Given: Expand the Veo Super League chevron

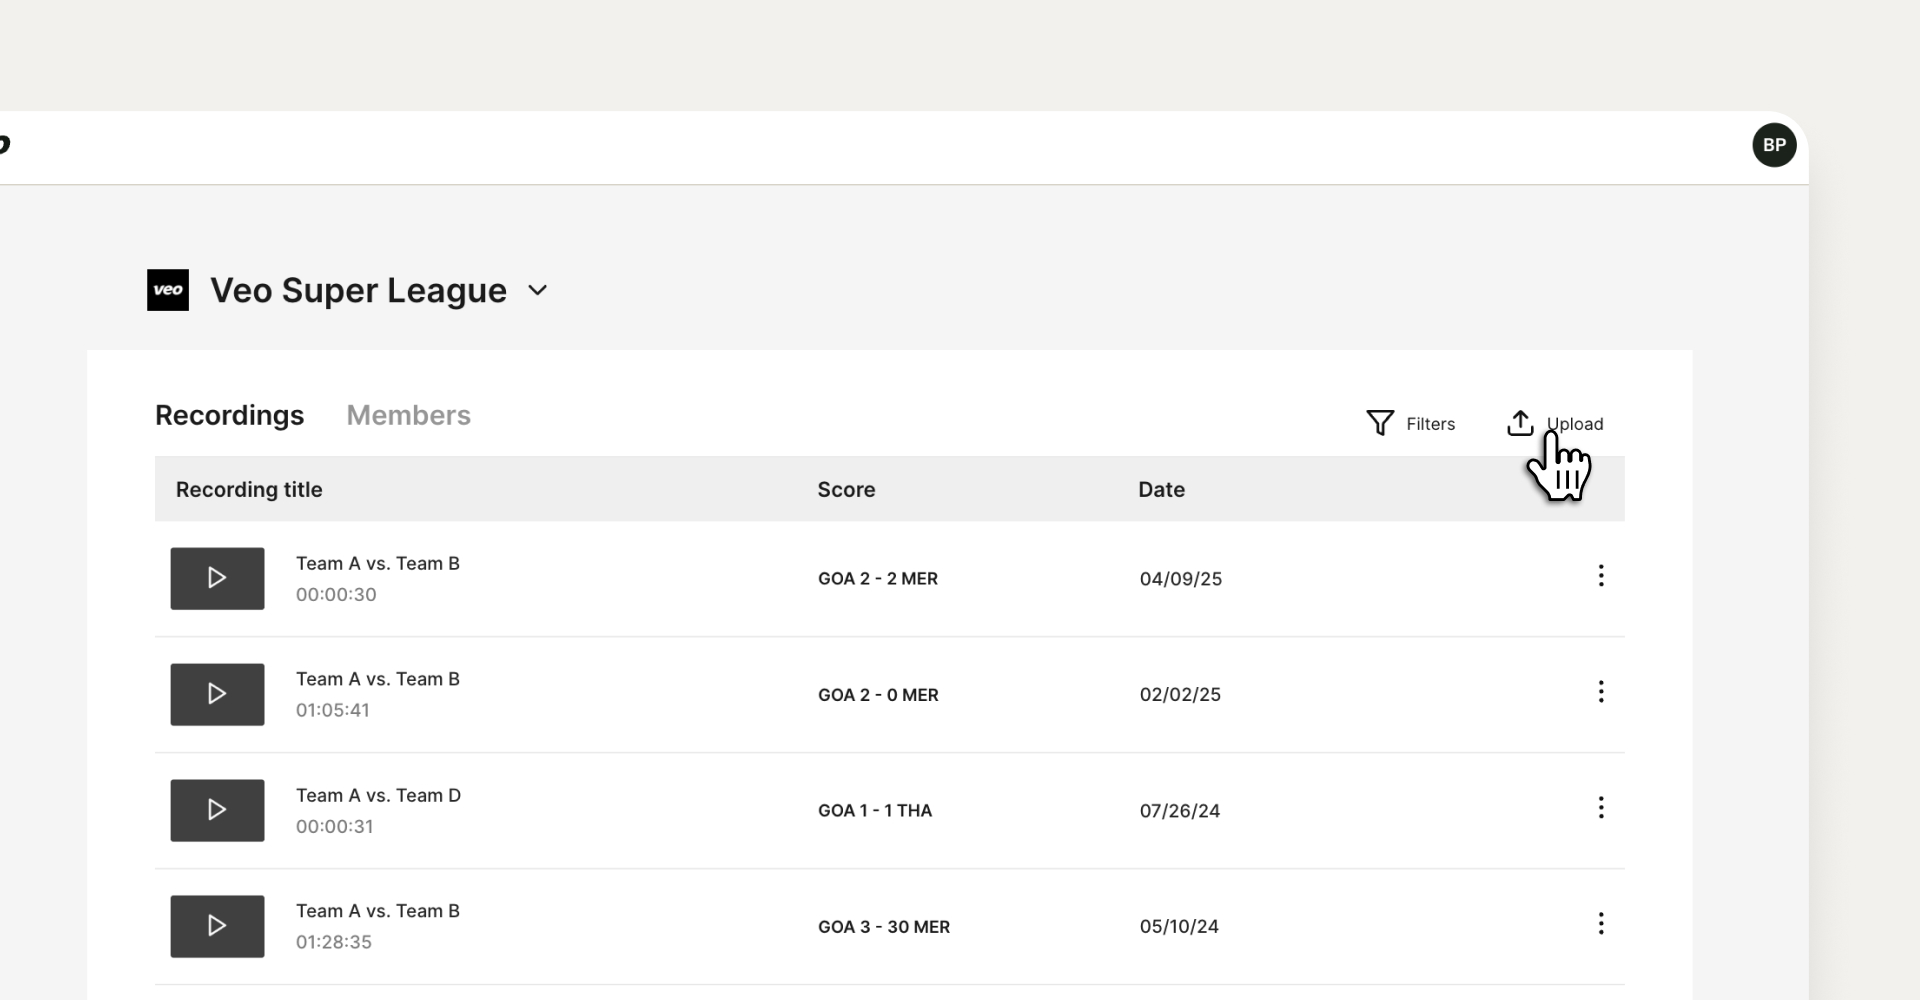Looking at the screenshot, I should pos(538,290).
